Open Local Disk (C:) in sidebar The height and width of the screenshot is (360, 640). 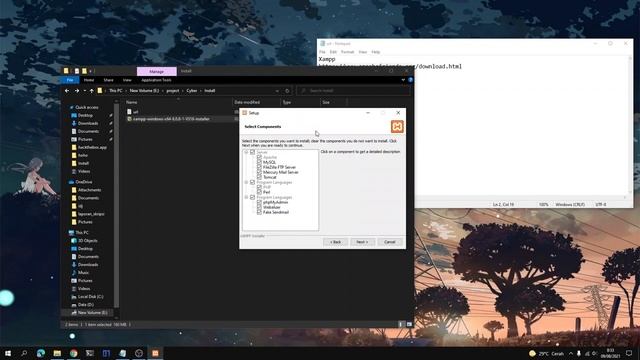pos(90,297)
